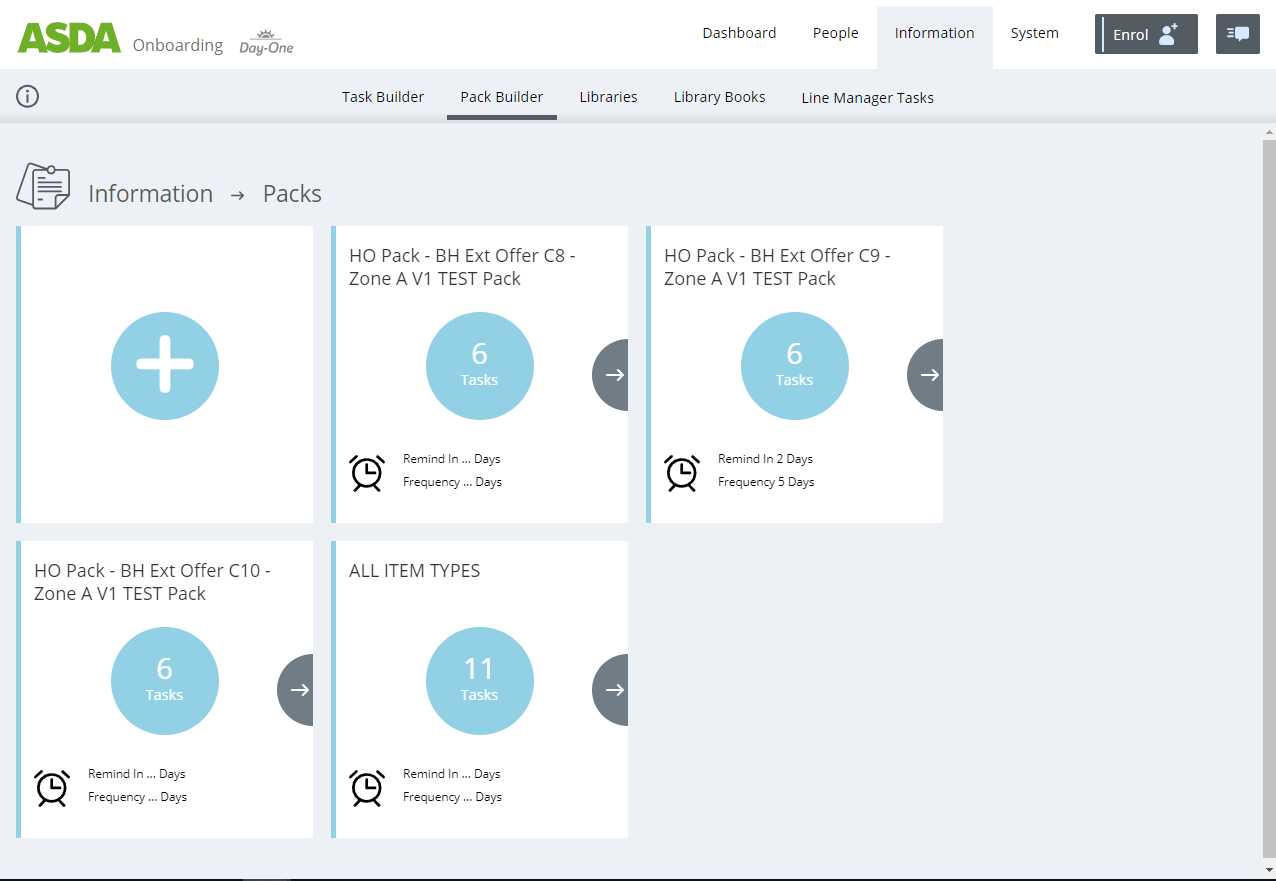
Task: Click the chat message icon in header
Action: tap(1237, 34)
